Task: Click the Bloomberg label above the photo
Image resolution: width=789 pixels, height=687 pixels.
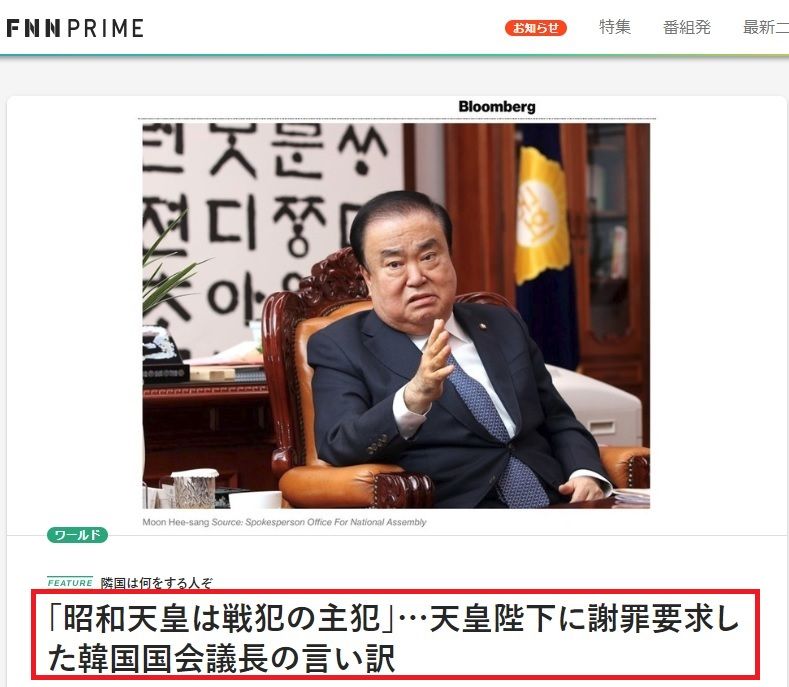Action: 497,107
